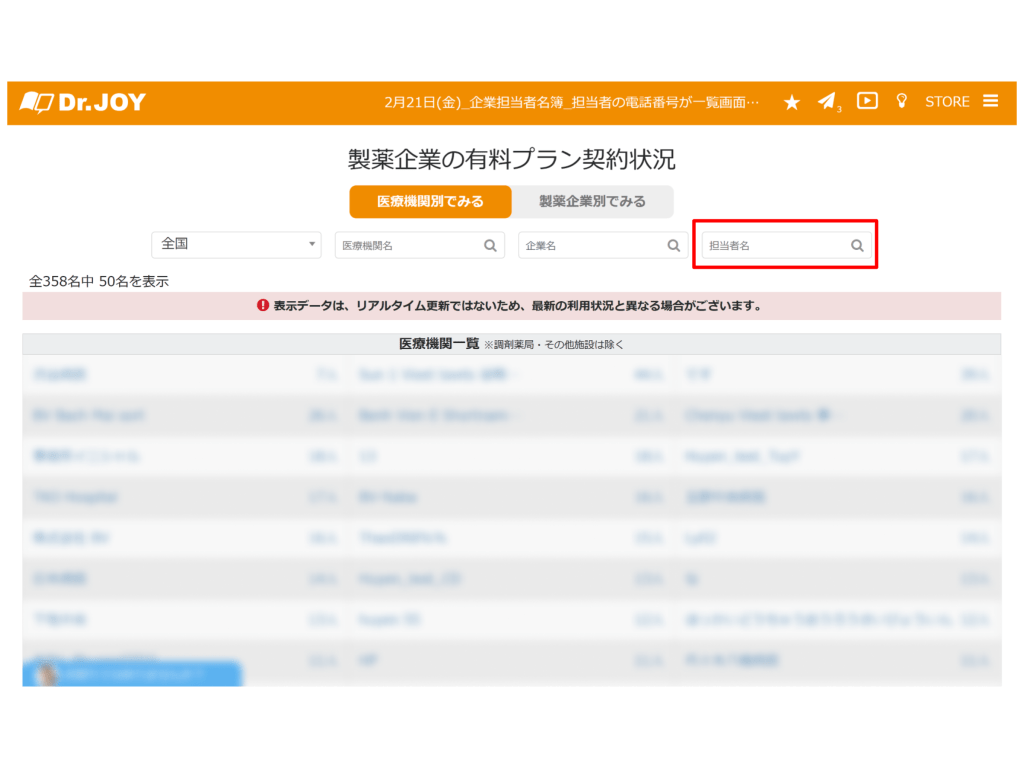This screenshot has height=768, width=1024.
Task: Open favorites with the star icon
Action: (791, 102)
